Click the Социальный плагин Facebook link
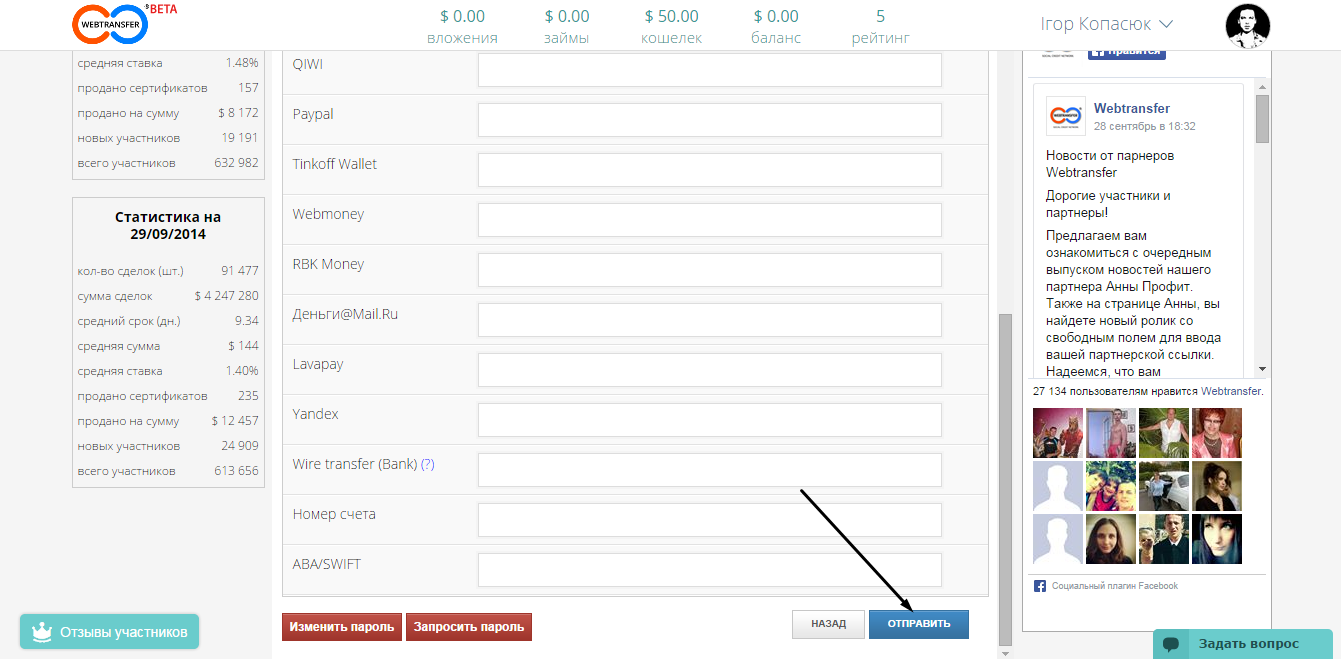The width and height of the screenshot is (1341, 659). point(1115,586)
